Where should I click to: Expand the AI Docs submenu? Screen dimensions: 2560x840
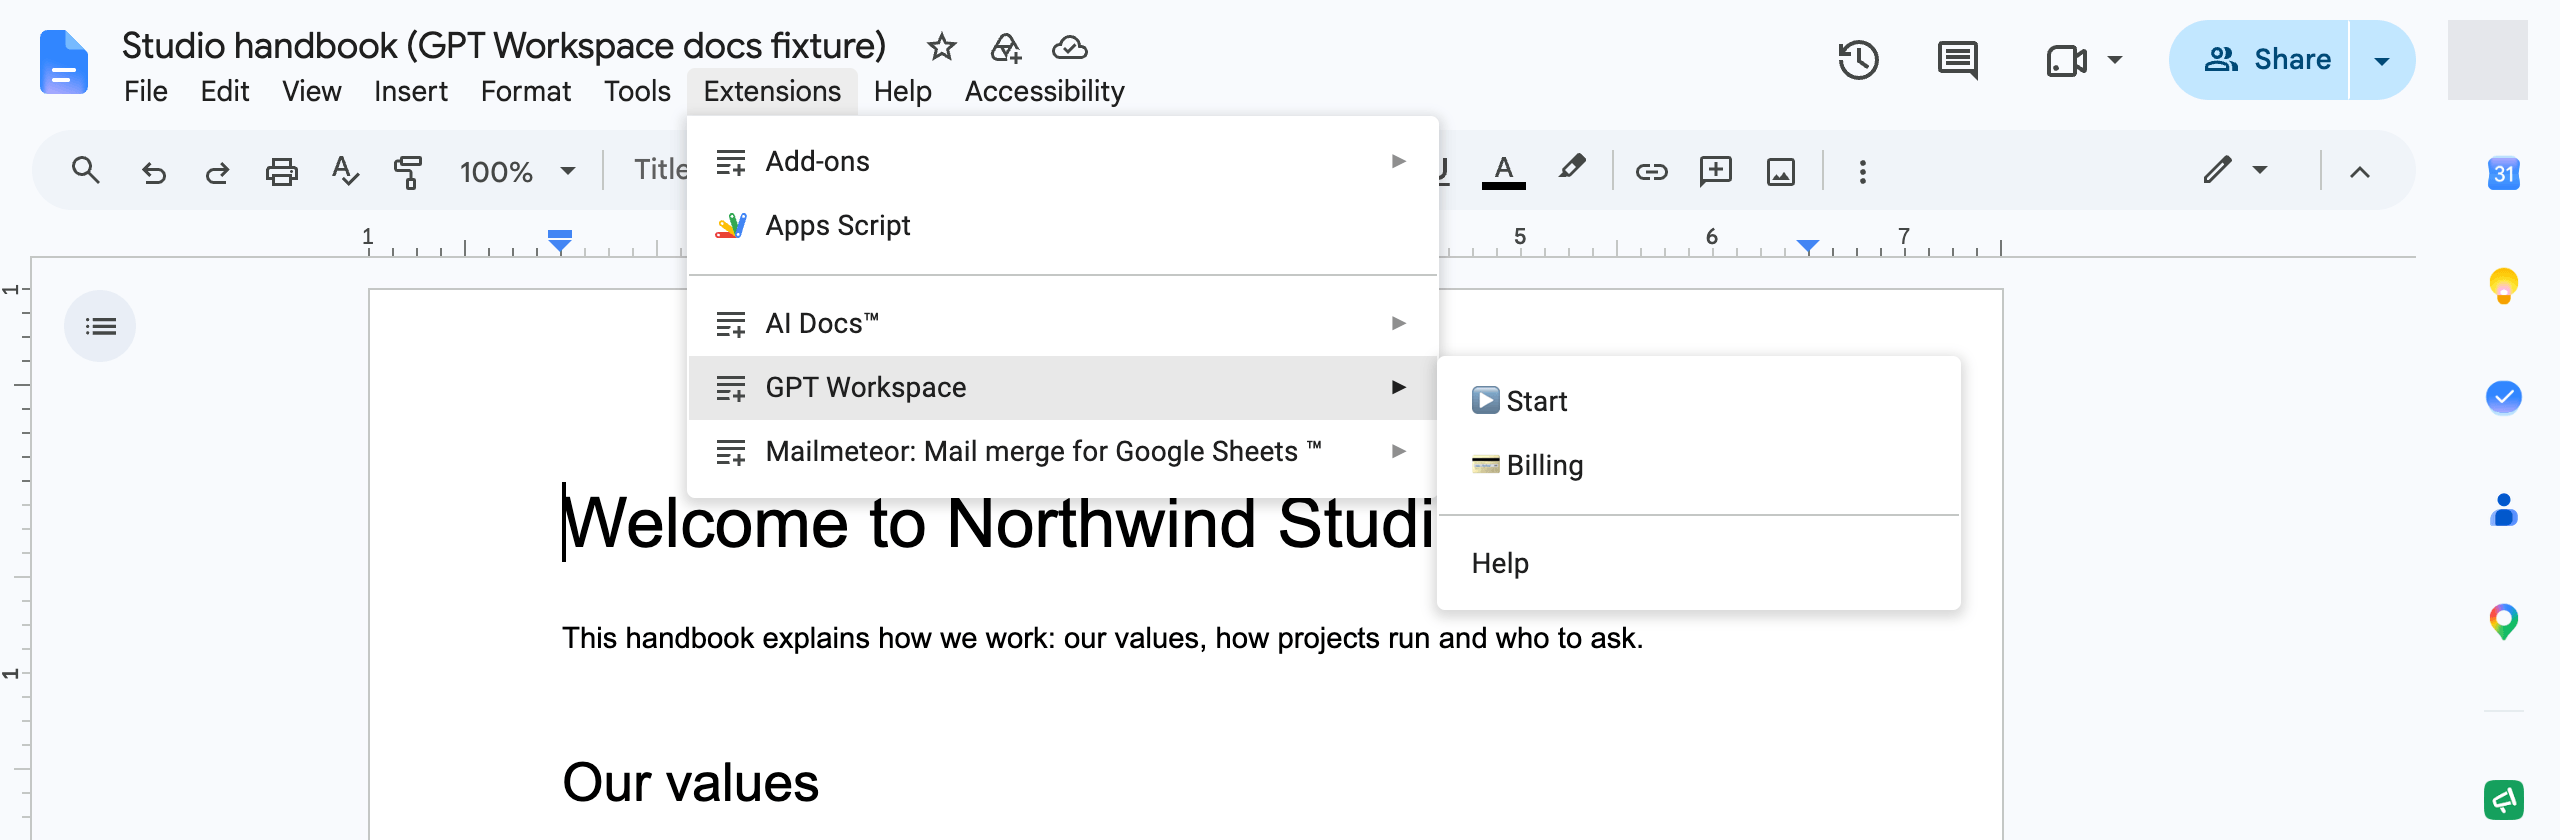[1063, 323]
